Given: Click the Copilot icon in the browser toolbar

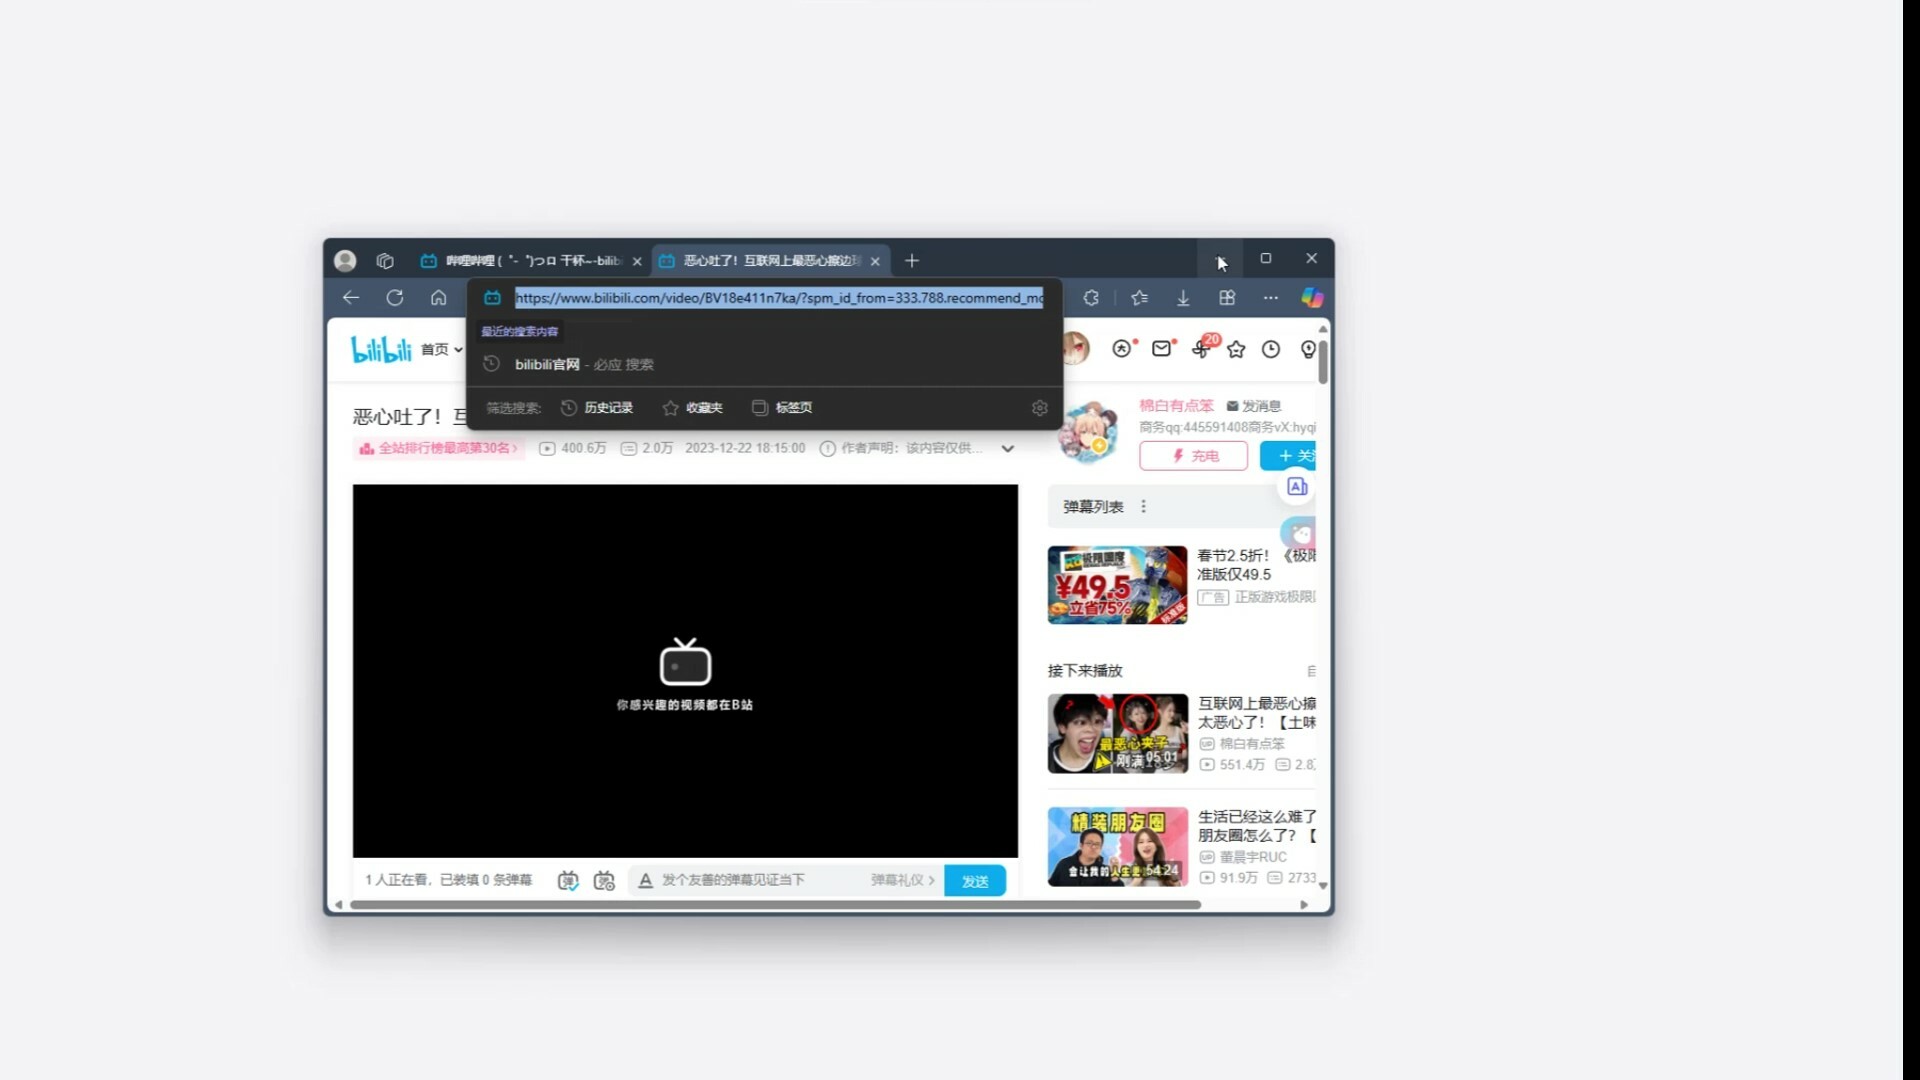Looking at the screenshot, I should [1311, 297].
